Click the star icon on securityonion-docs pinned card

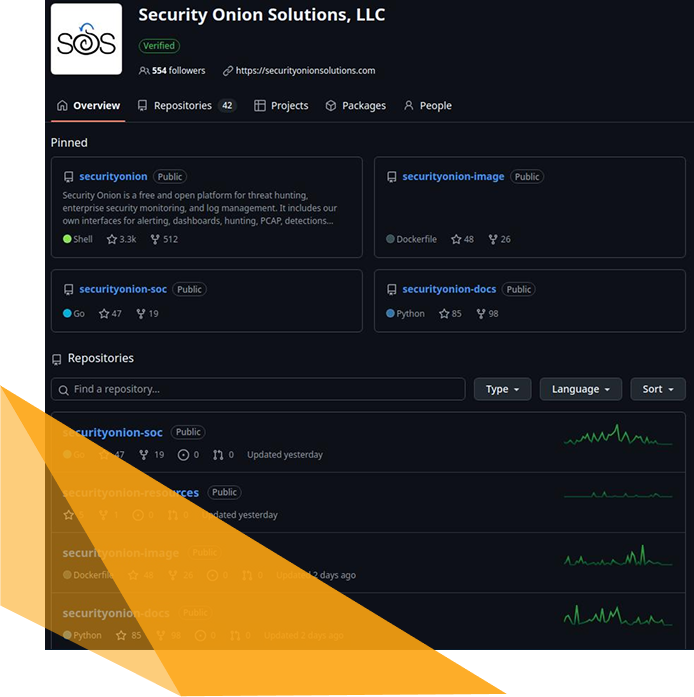coord(444,314)
